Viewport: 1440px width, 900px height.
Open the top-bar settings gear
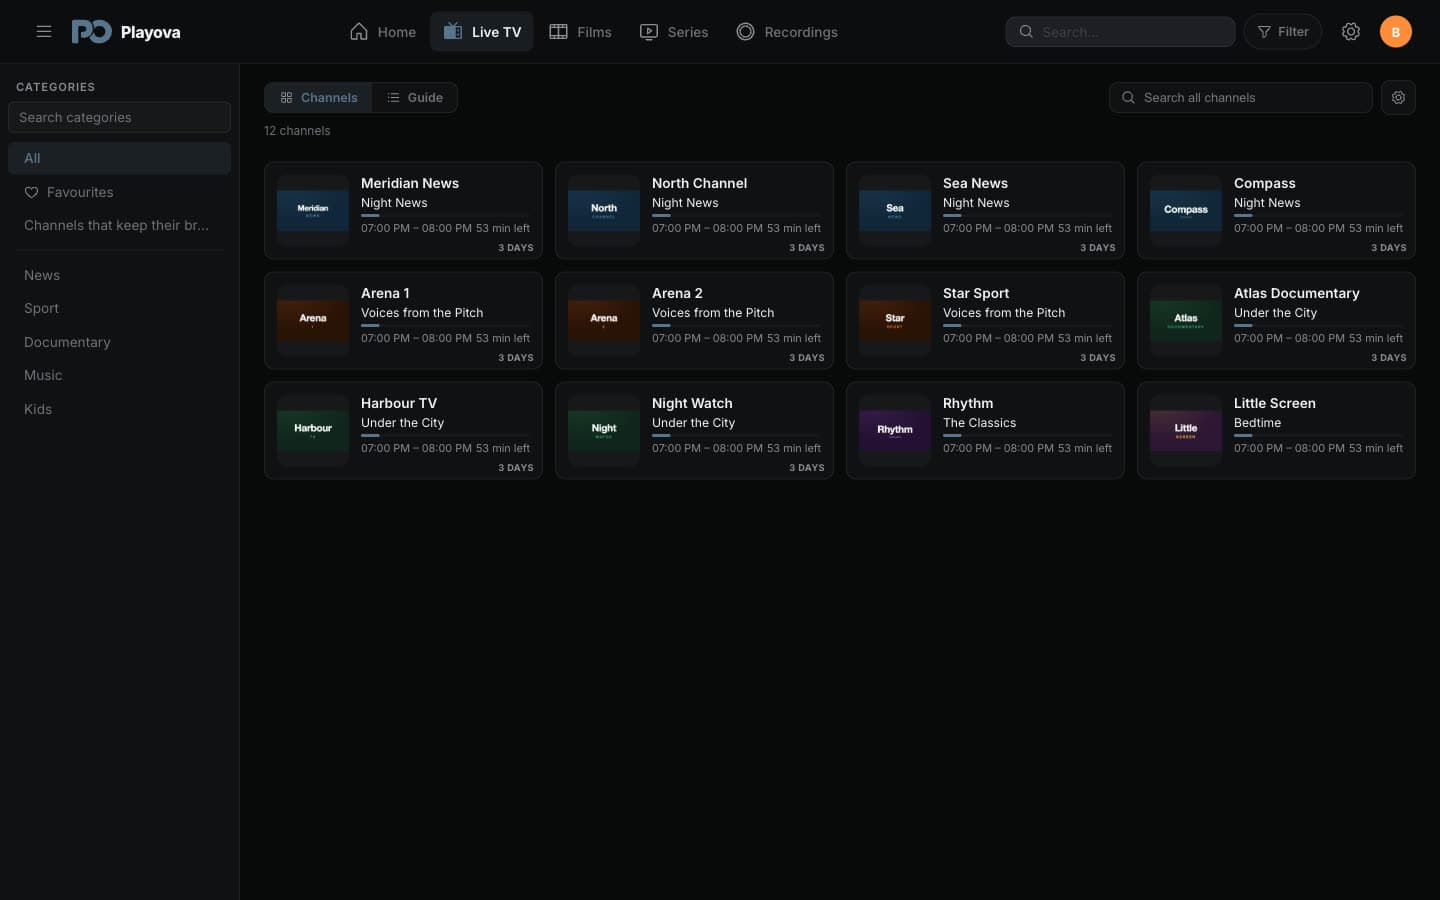[x=1351, y=32]
